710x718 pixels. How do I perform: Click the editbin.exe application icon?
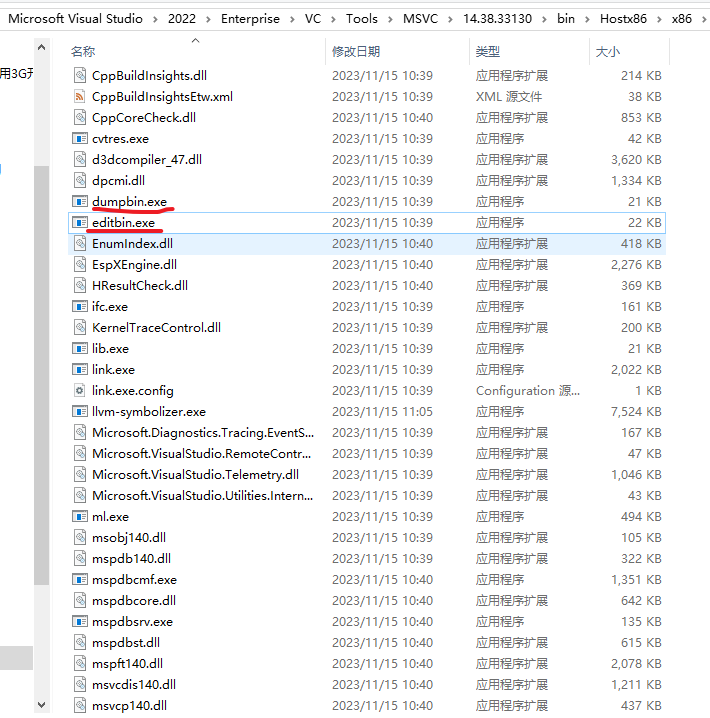point(80,223)
